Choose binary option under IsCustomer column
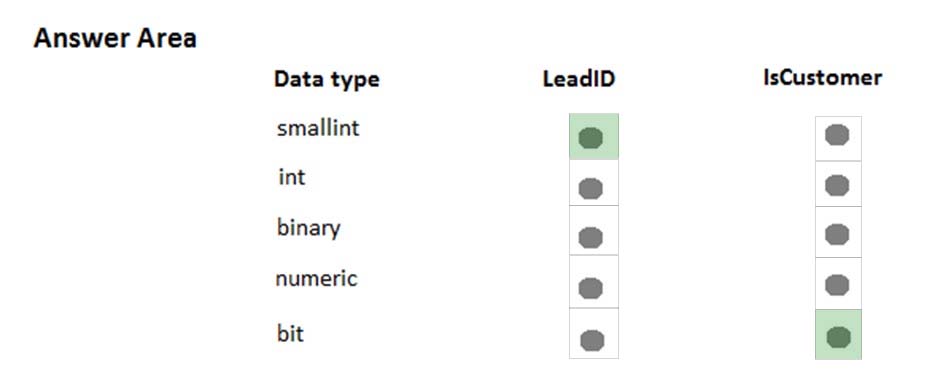 pyautogui.click(x=837, y=234)
